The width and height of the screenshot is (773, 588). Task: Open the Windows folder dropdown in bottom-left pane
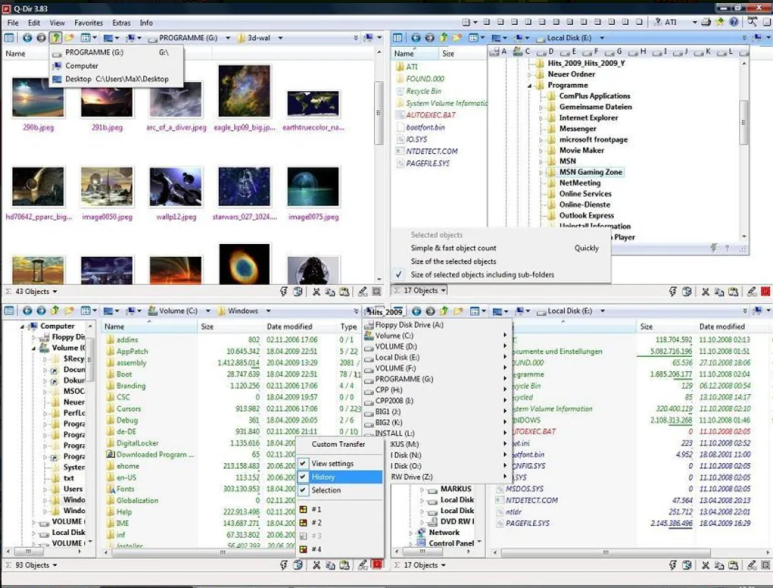[268, 311]
